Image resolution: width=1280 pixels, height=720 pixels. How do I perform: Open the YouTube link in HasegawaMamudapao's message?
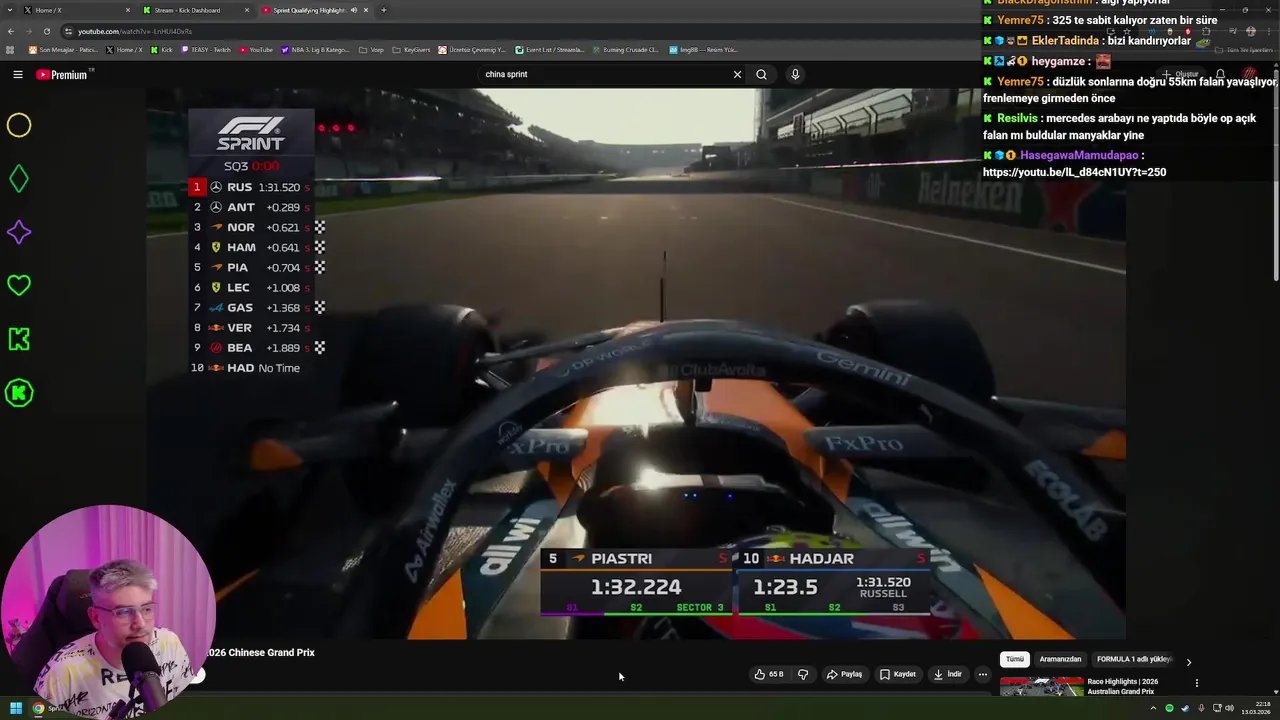click(1074, 172)
